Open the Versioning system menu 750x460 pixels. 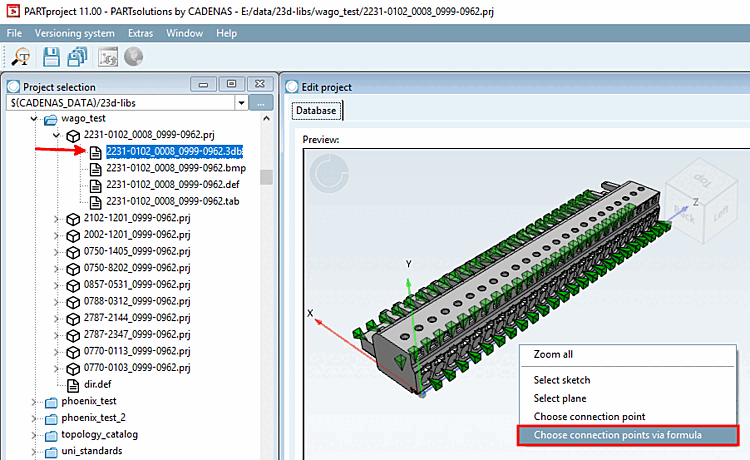[75, 33]
